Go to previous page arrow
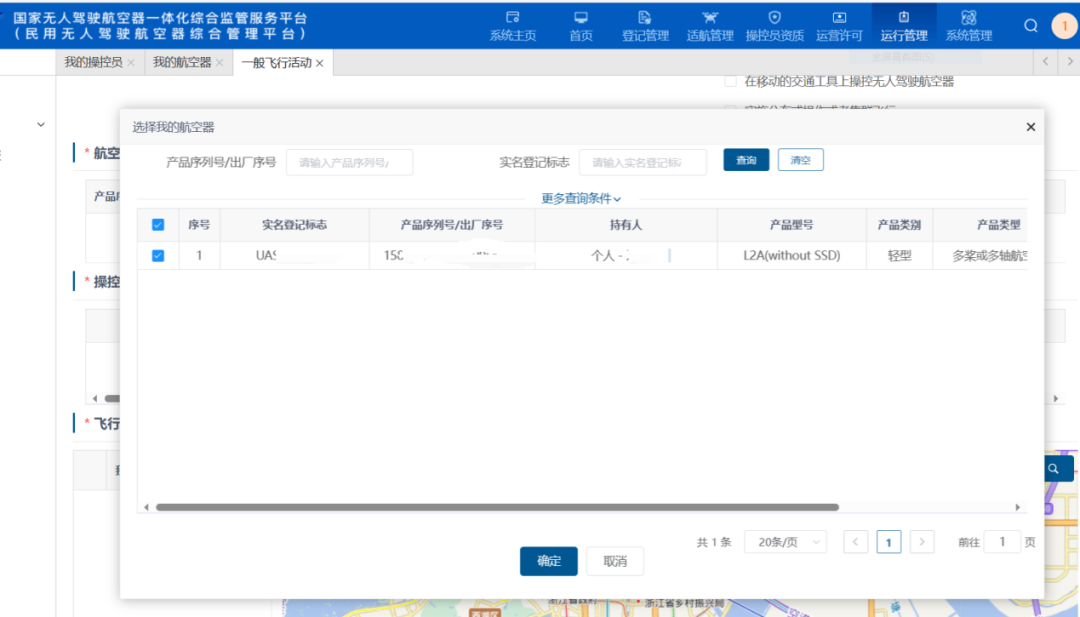The height and width of the screenshot is (617, 1080). click(x=855, y=542)
